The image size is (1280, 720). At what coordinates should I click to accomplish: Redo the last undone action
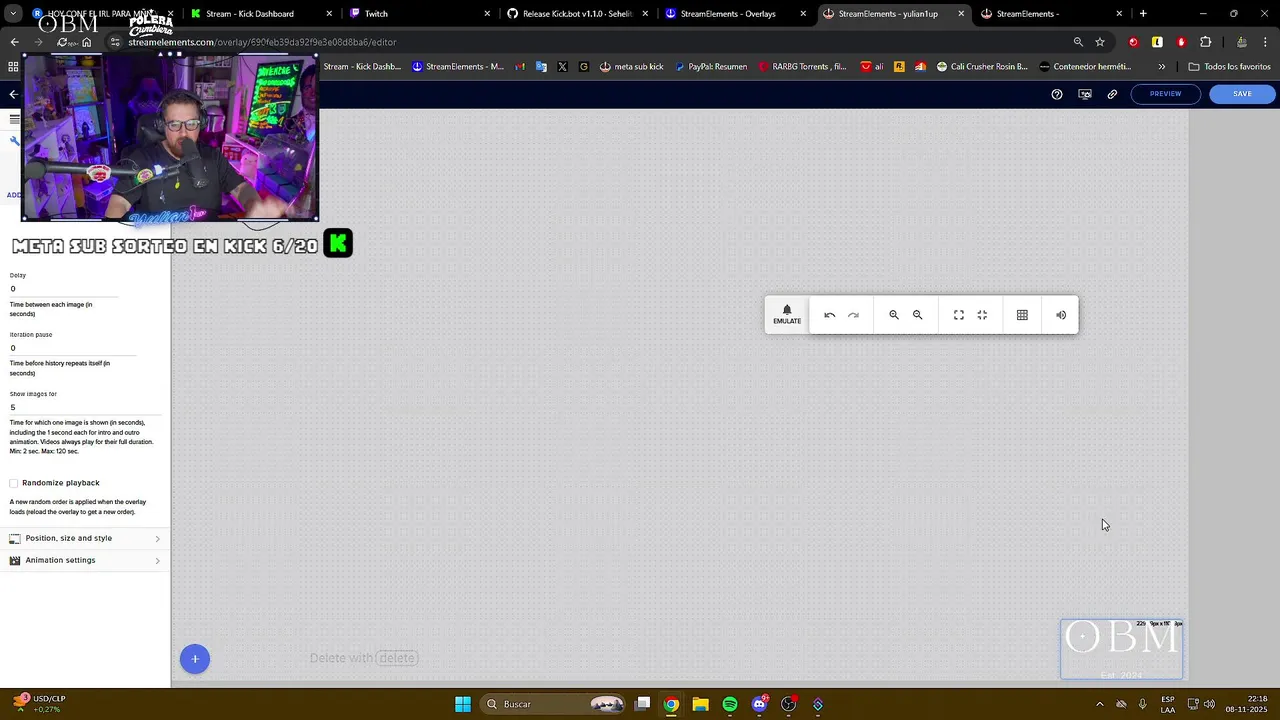853,315
